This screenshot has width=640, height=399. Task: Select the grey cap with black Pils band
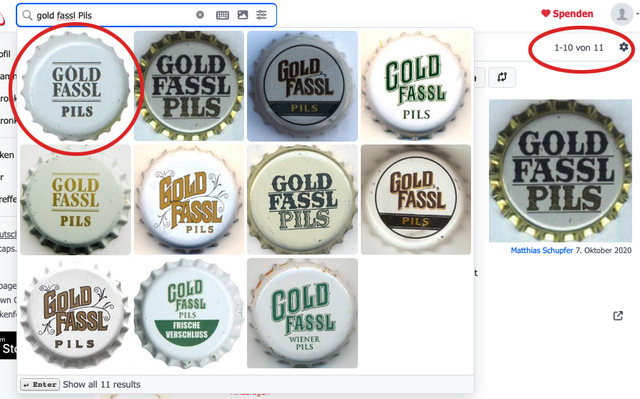(302, 86)
